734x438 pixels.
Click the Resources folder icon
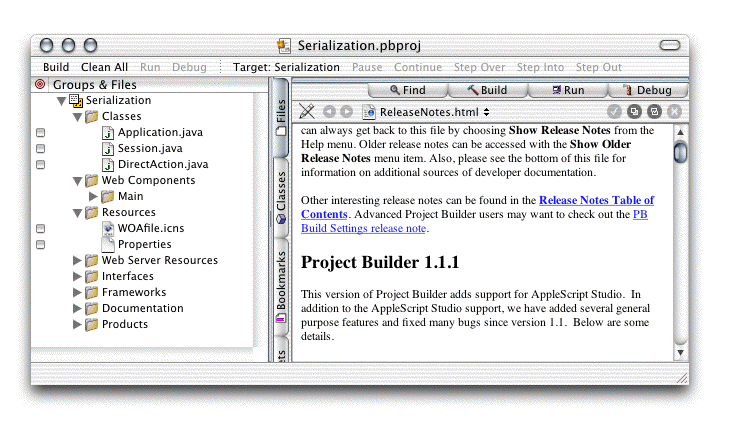click(92, 212)
